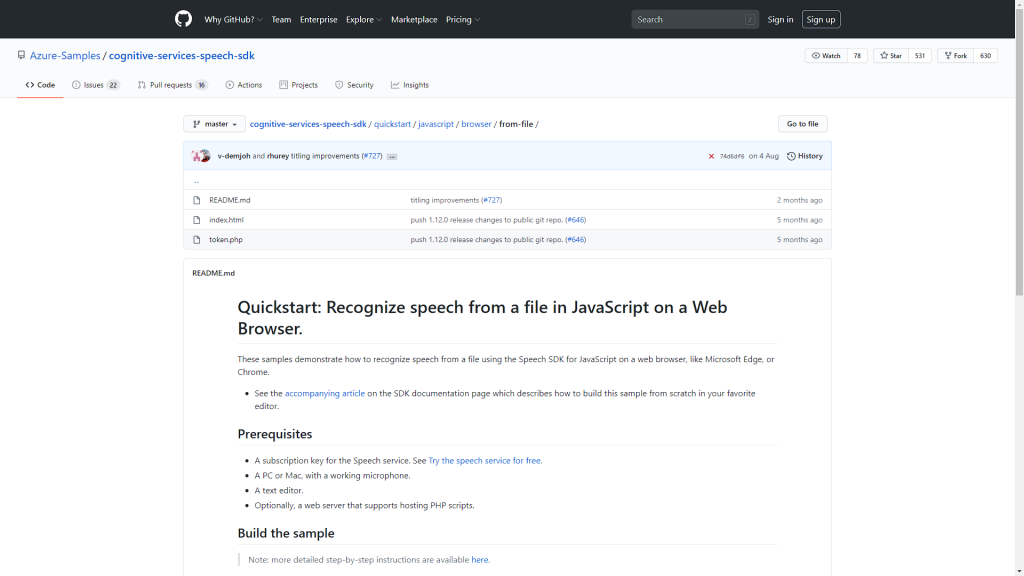Click the failed status X icon
Image resolution: width=1024 pixels, height=576 pixels.
click(711, 156)
